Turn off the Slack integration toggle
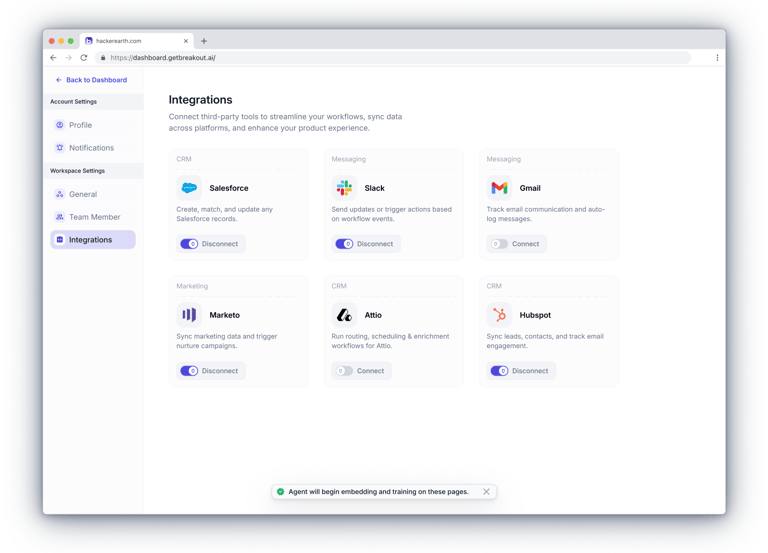Image resolution: width=768 pixels, height=553 pixels. pyautogui.click(x=344, y=244)
